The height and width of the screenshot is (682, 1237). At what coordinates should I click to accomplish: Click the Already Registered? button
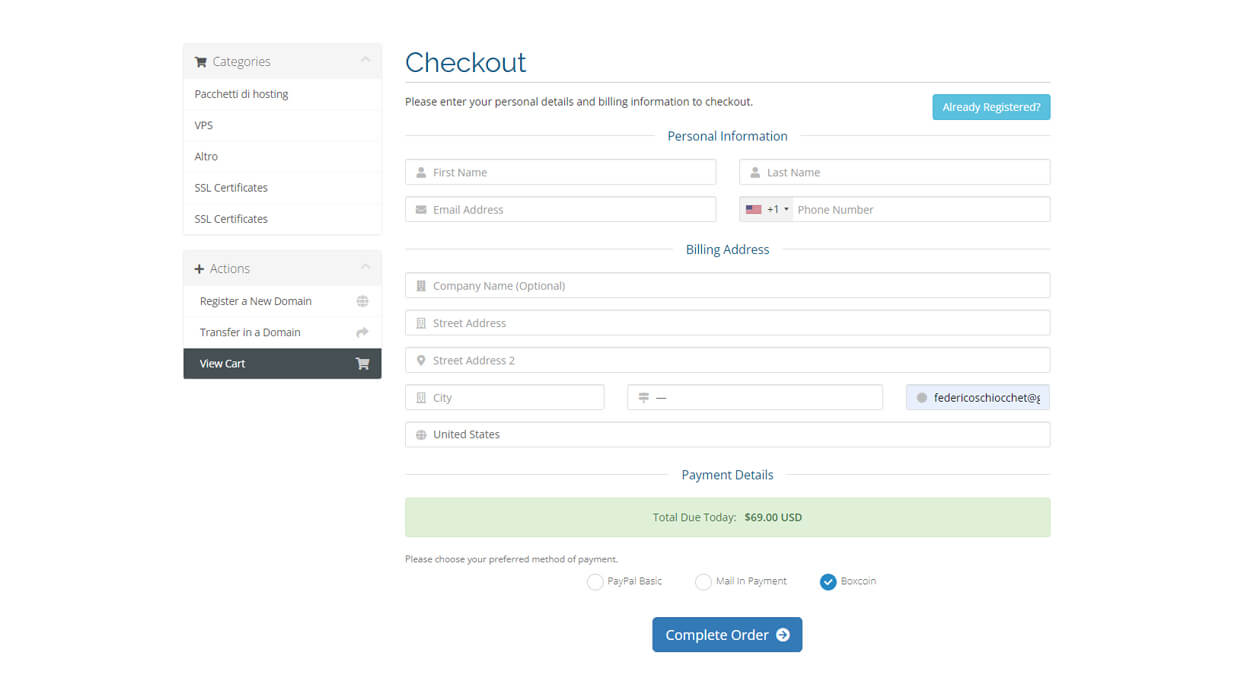tap(990, 107)
